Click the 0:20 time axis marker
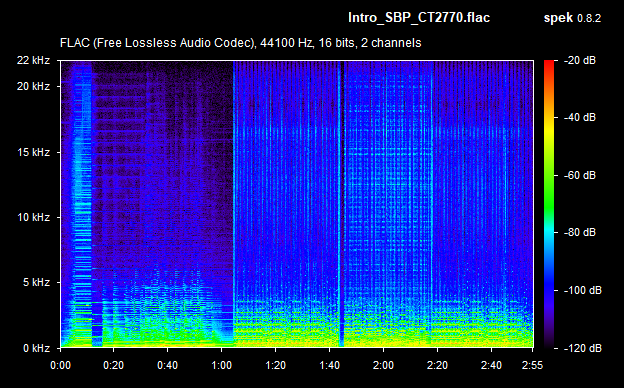The height and width of the screenshot is (388, 624). [x=113, y=365]
